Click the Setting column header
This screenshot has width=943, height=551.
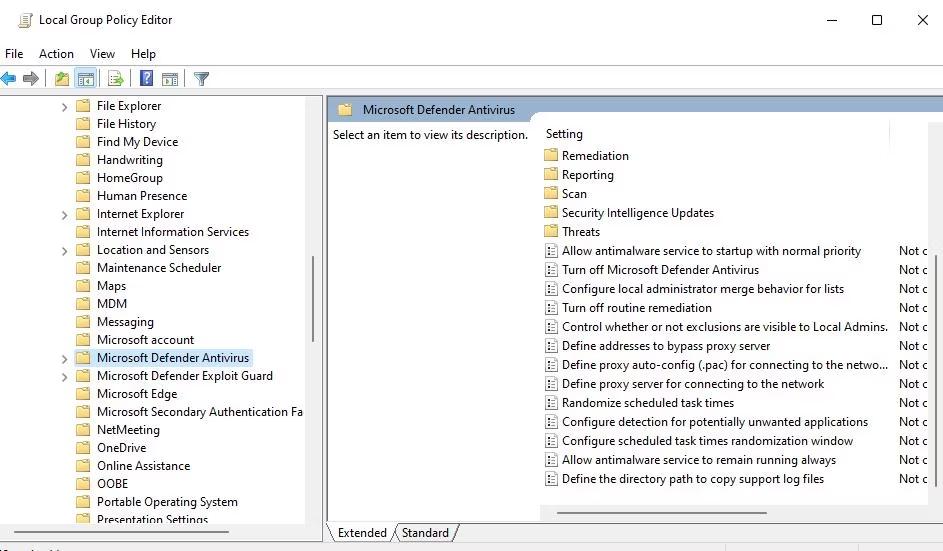click(x=564, y=134)
